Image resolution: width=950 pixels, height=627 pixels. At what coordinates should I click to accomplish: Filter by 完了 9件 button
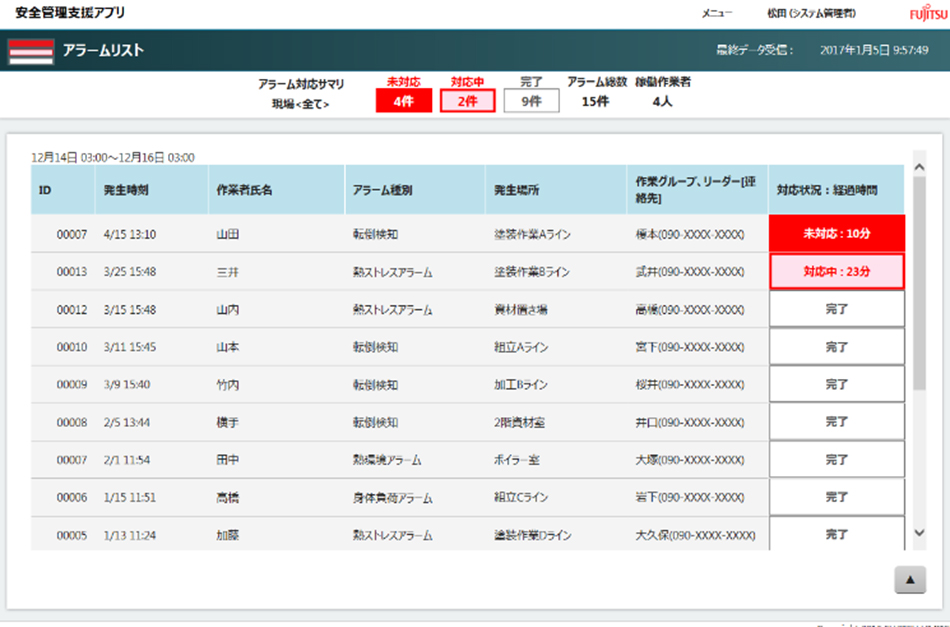(531, 101)
